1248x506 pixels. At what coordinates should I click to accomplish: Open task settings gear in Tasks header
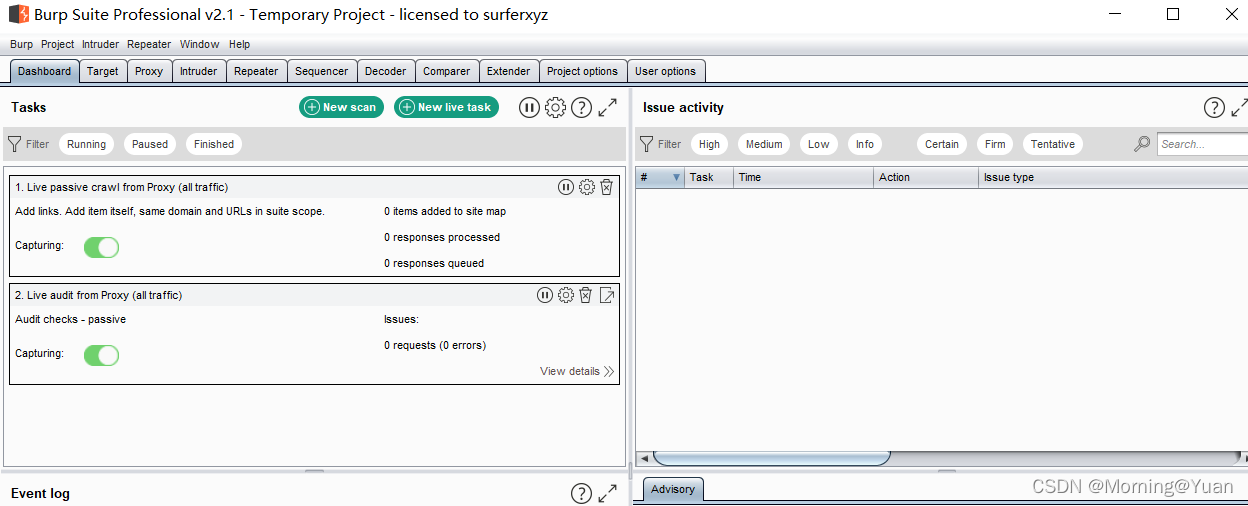pyautogui.click(x=555, y=108)
